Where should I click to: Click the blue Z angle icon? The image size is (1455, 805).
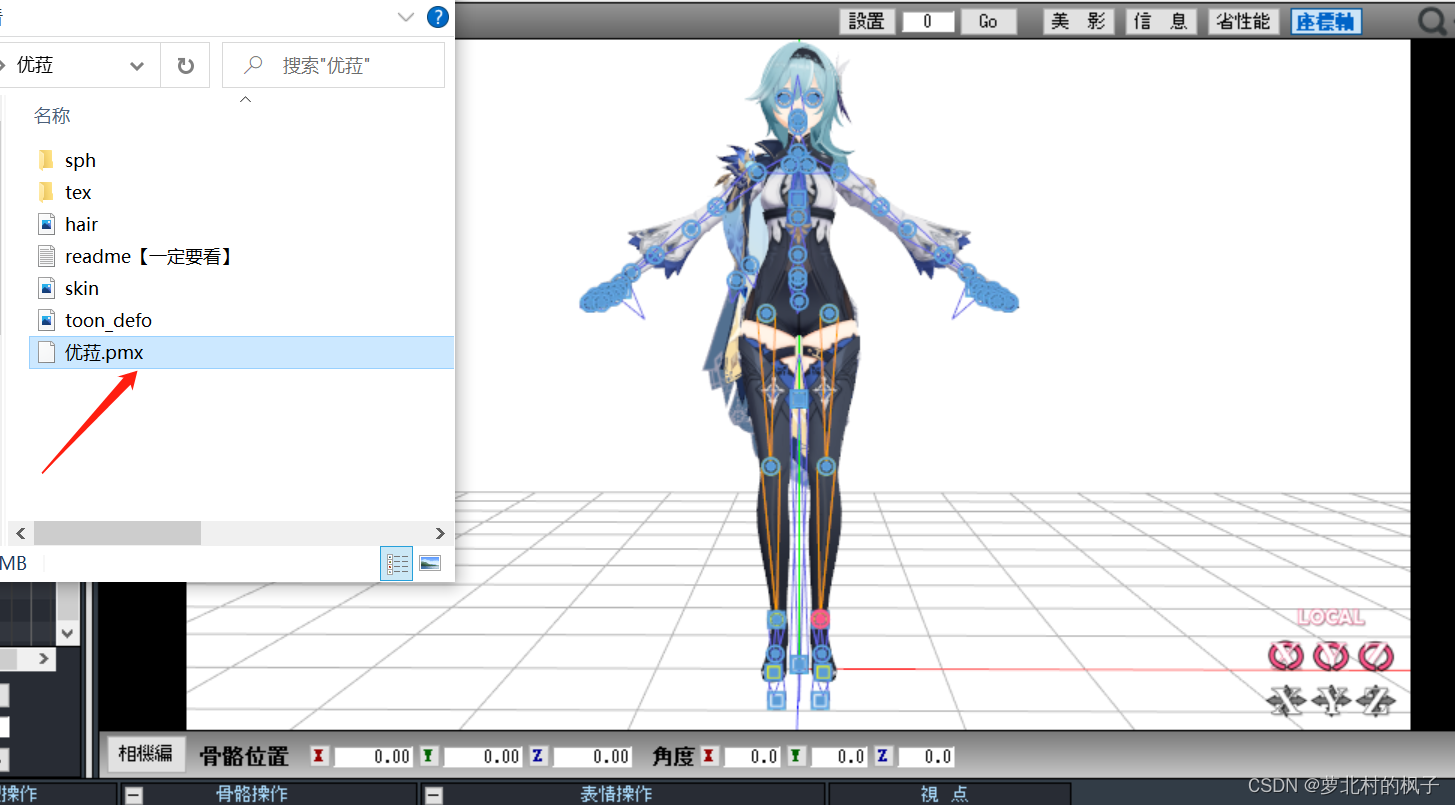[x=883, y=756]
